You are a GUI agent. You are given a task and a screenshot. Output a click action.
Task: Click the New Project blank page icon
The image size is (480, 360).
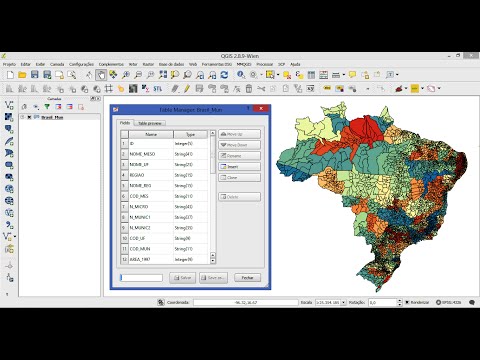coord(10,75)
